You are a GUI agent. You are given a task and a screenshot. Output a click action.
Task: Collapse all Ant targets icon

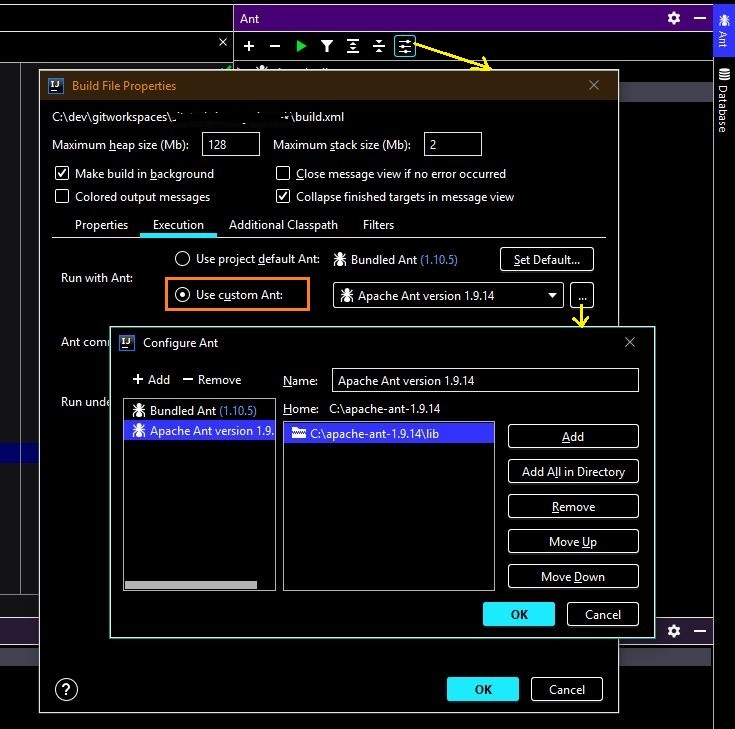tap(379, 46)
